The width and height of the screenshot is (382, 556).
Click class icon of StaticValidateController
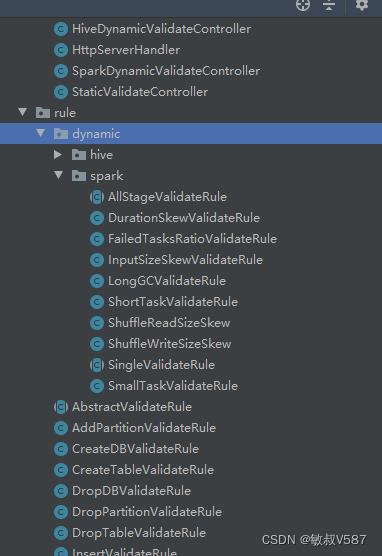click(61, 92)
